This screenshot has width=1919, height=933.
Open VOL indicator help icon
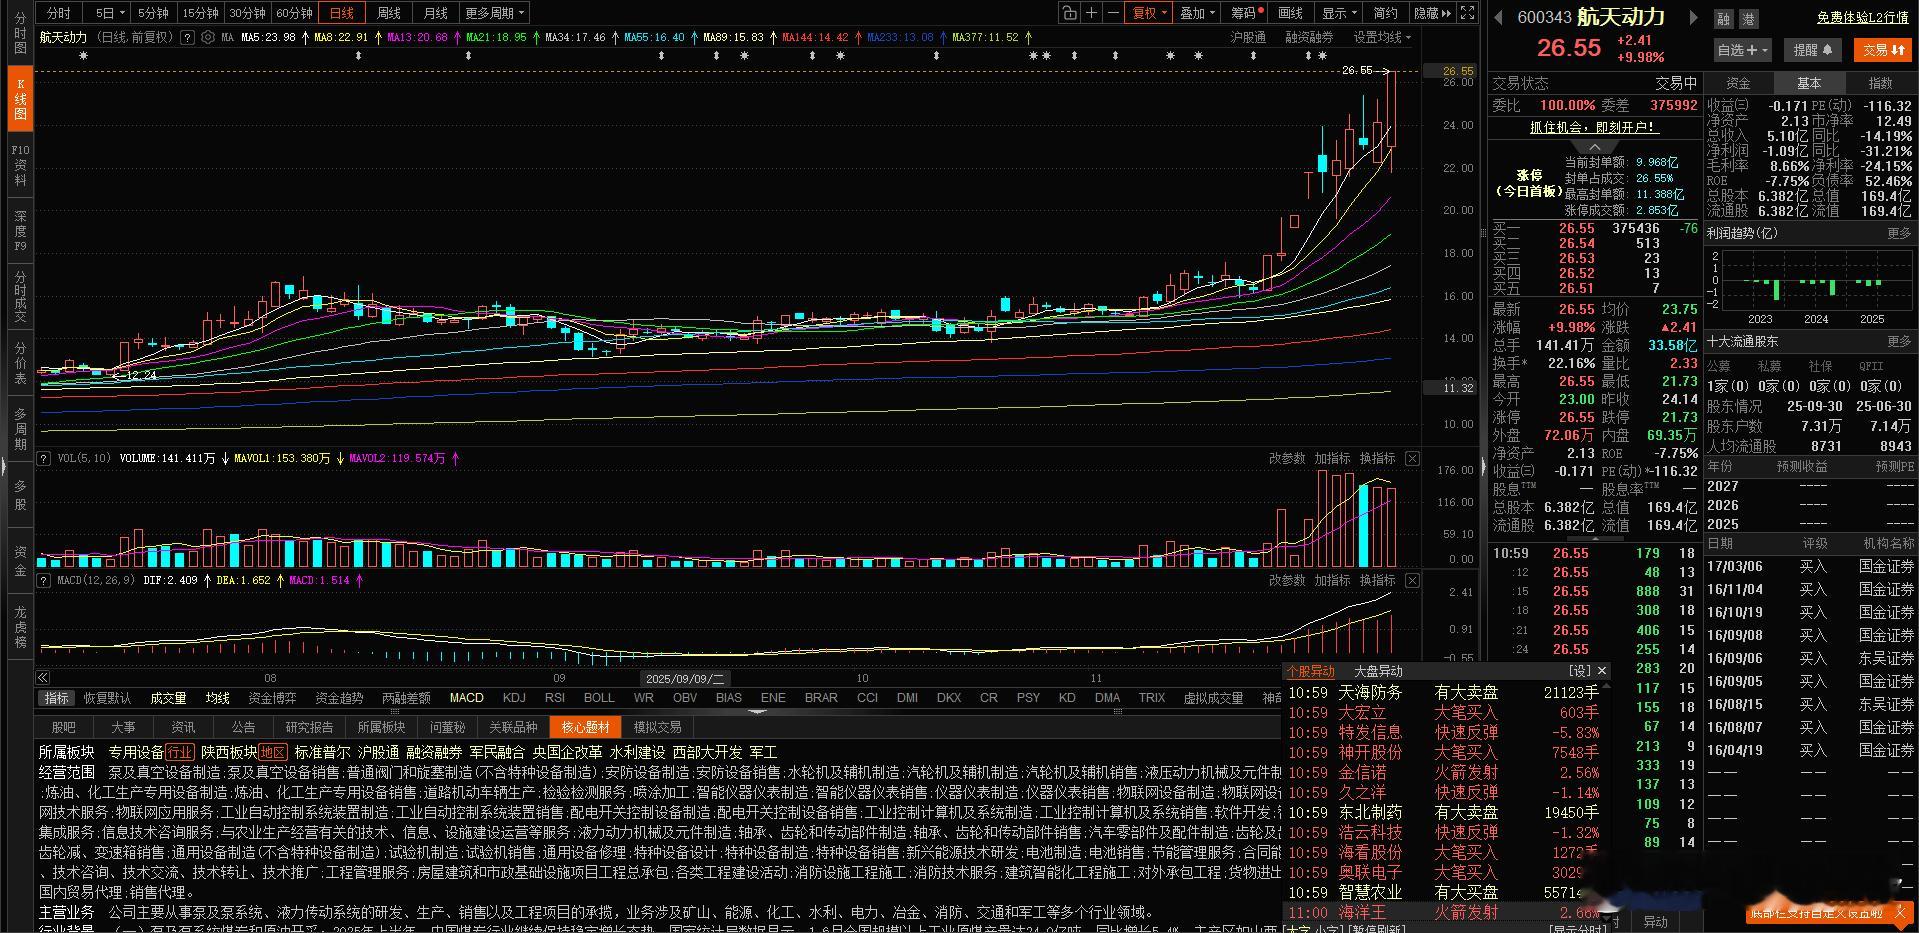[x=44, y=459]
